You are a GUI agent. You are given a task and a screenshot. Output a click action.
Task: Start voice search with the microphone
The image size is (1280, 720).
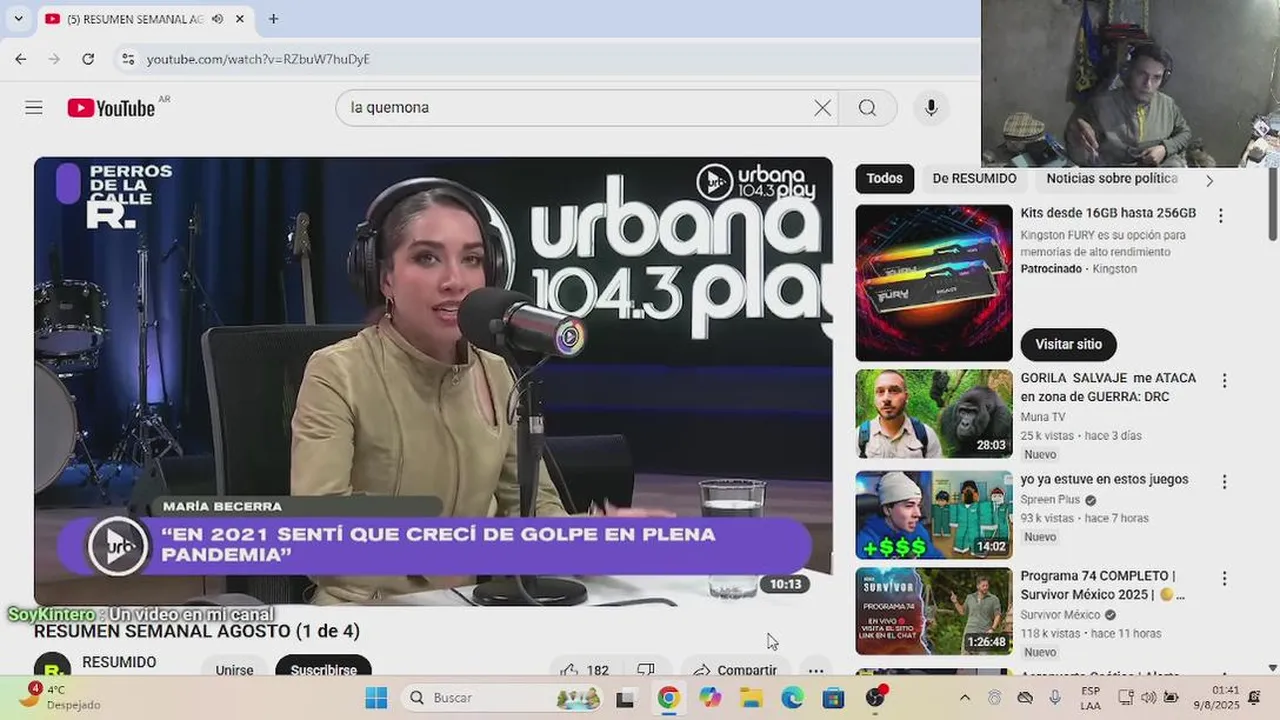click(x=931, y=108)
